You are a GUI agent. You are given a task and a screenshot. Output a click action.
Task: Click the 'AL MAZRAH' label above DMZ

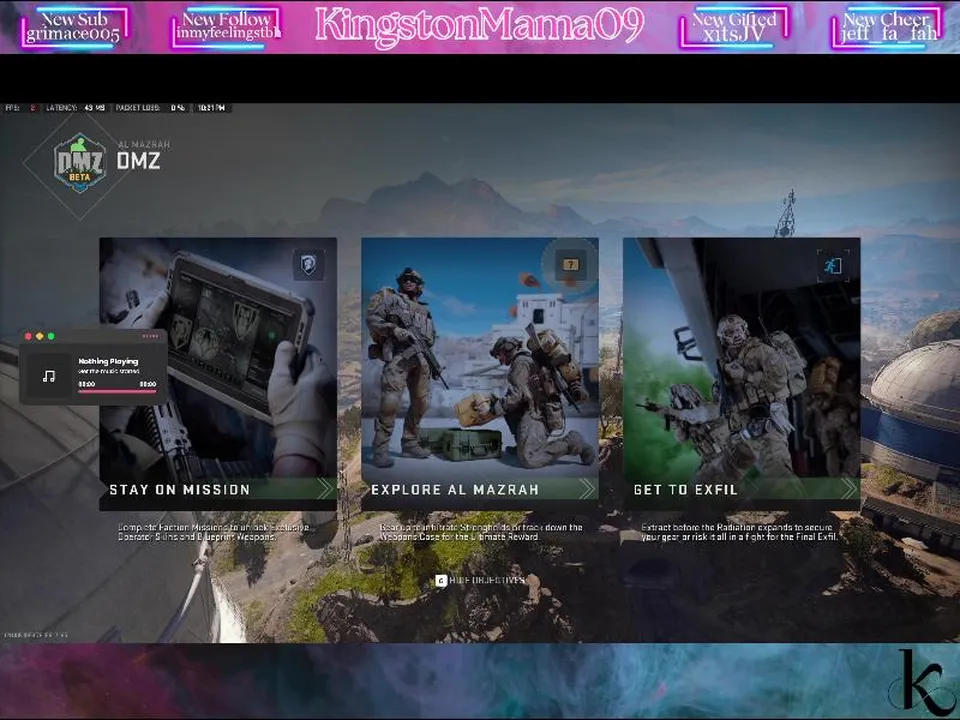click(x=144, y=145)
